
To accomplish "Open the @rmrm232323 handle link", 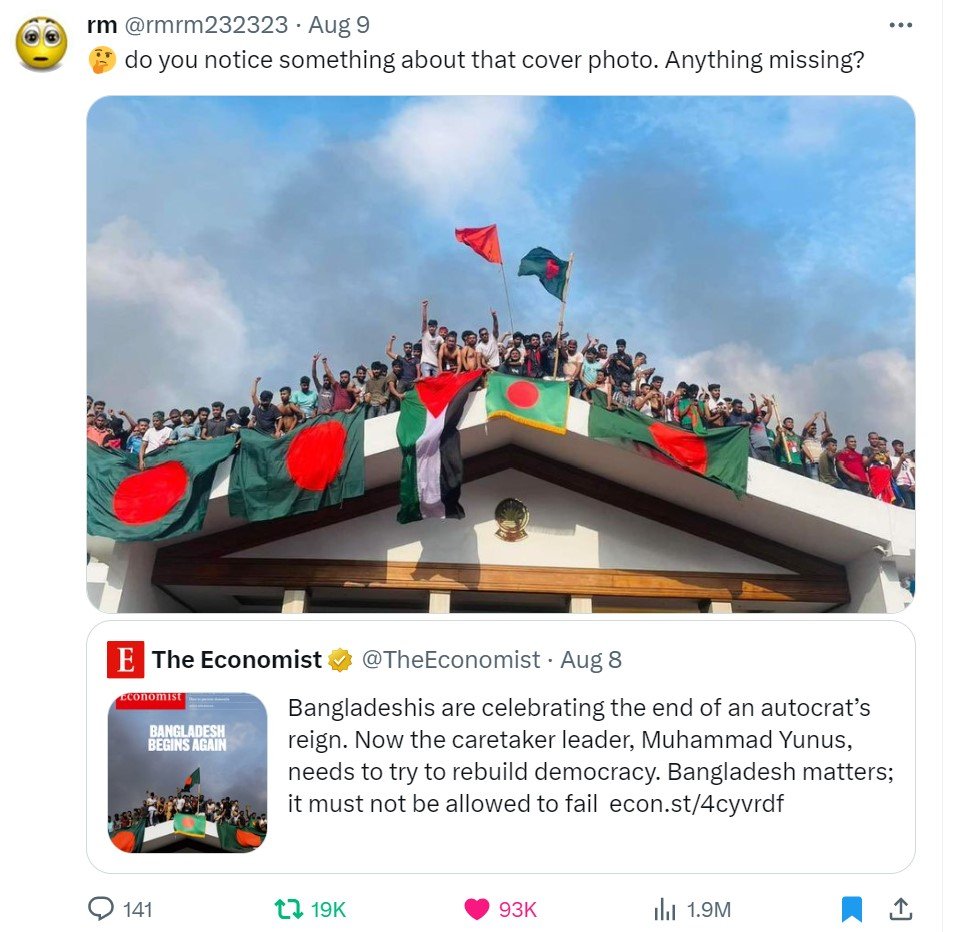I will (x=206, y=25).
